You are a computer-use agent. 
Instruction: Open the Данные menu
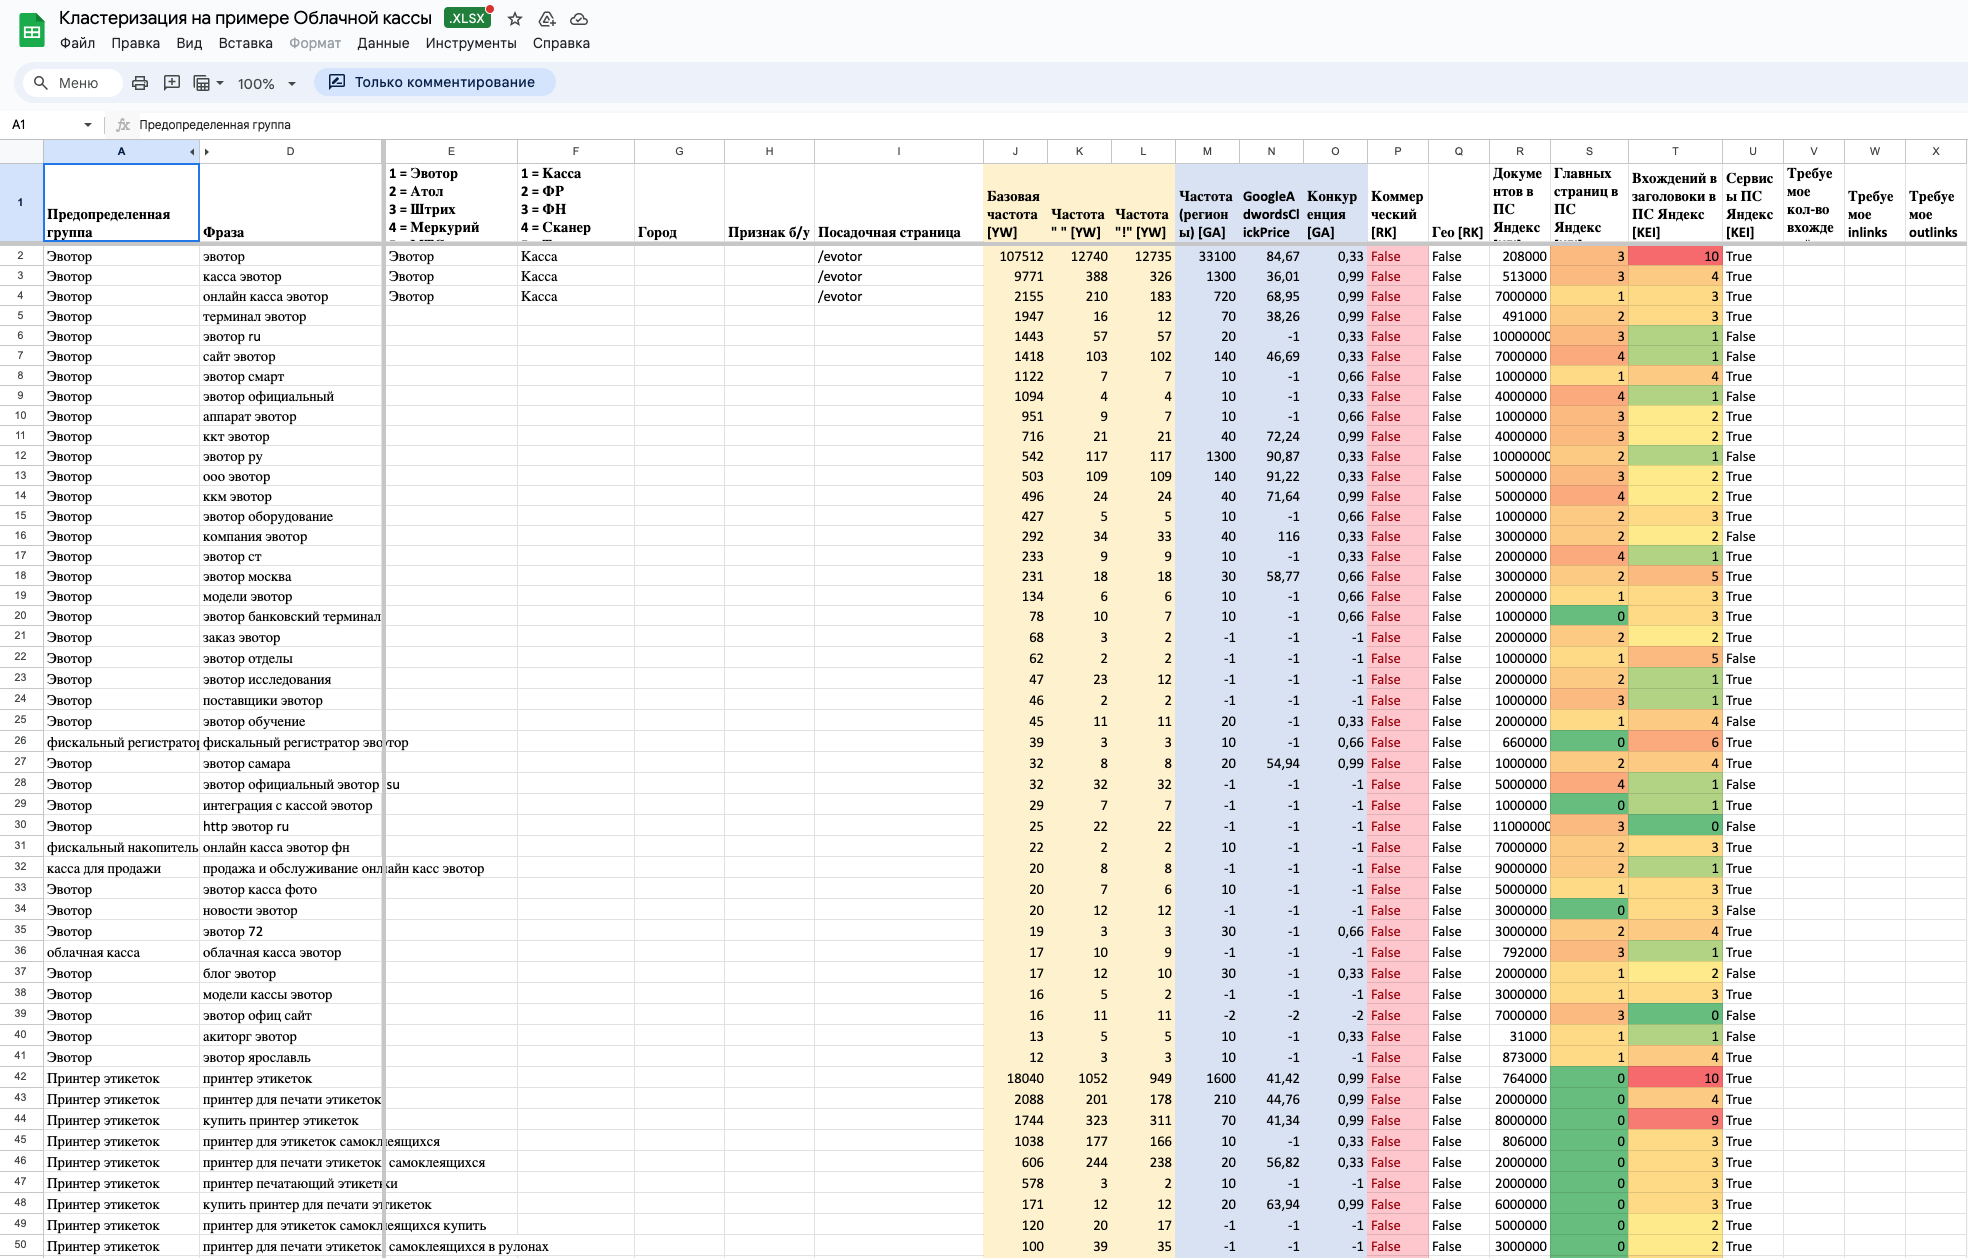coord(383,43)
